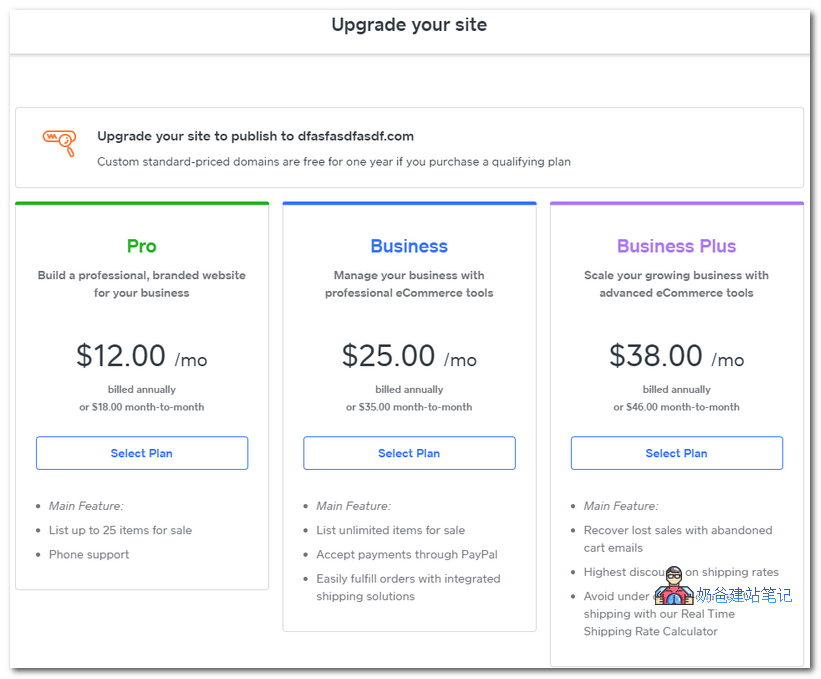Click the $12.00 /mo price

coord(142,356)
